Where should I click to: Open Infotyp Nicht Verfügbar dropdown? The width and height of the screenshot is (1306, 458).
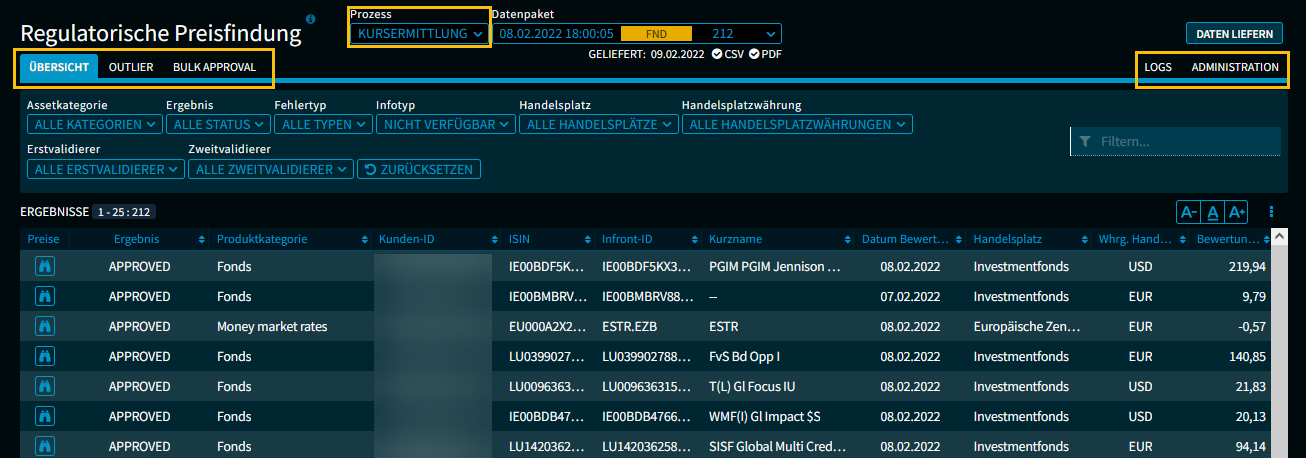point(446,125)
